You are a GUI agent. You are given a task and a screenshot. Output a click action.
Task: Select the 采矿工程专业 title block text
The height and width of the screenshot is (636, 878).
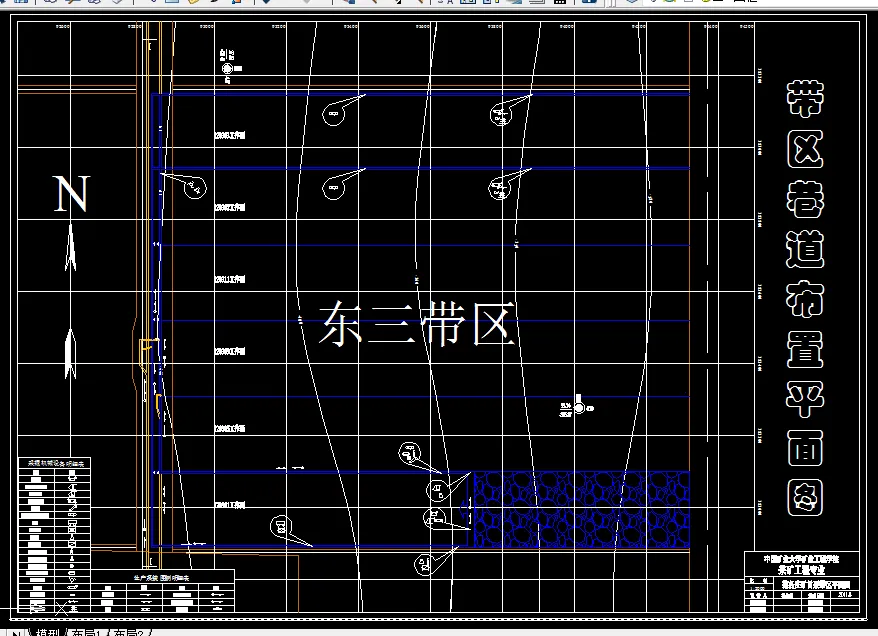(x=801, y=570)
